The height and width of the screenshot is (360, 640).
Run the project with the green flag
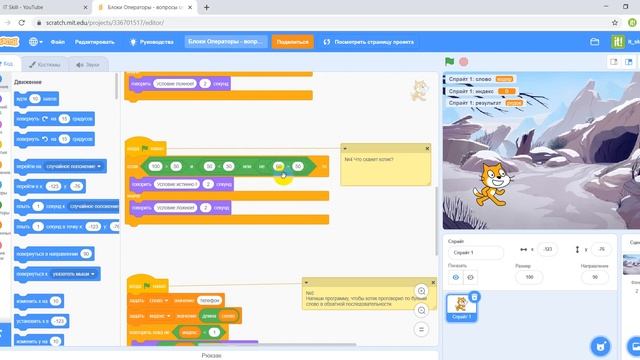tap(449, 62)
